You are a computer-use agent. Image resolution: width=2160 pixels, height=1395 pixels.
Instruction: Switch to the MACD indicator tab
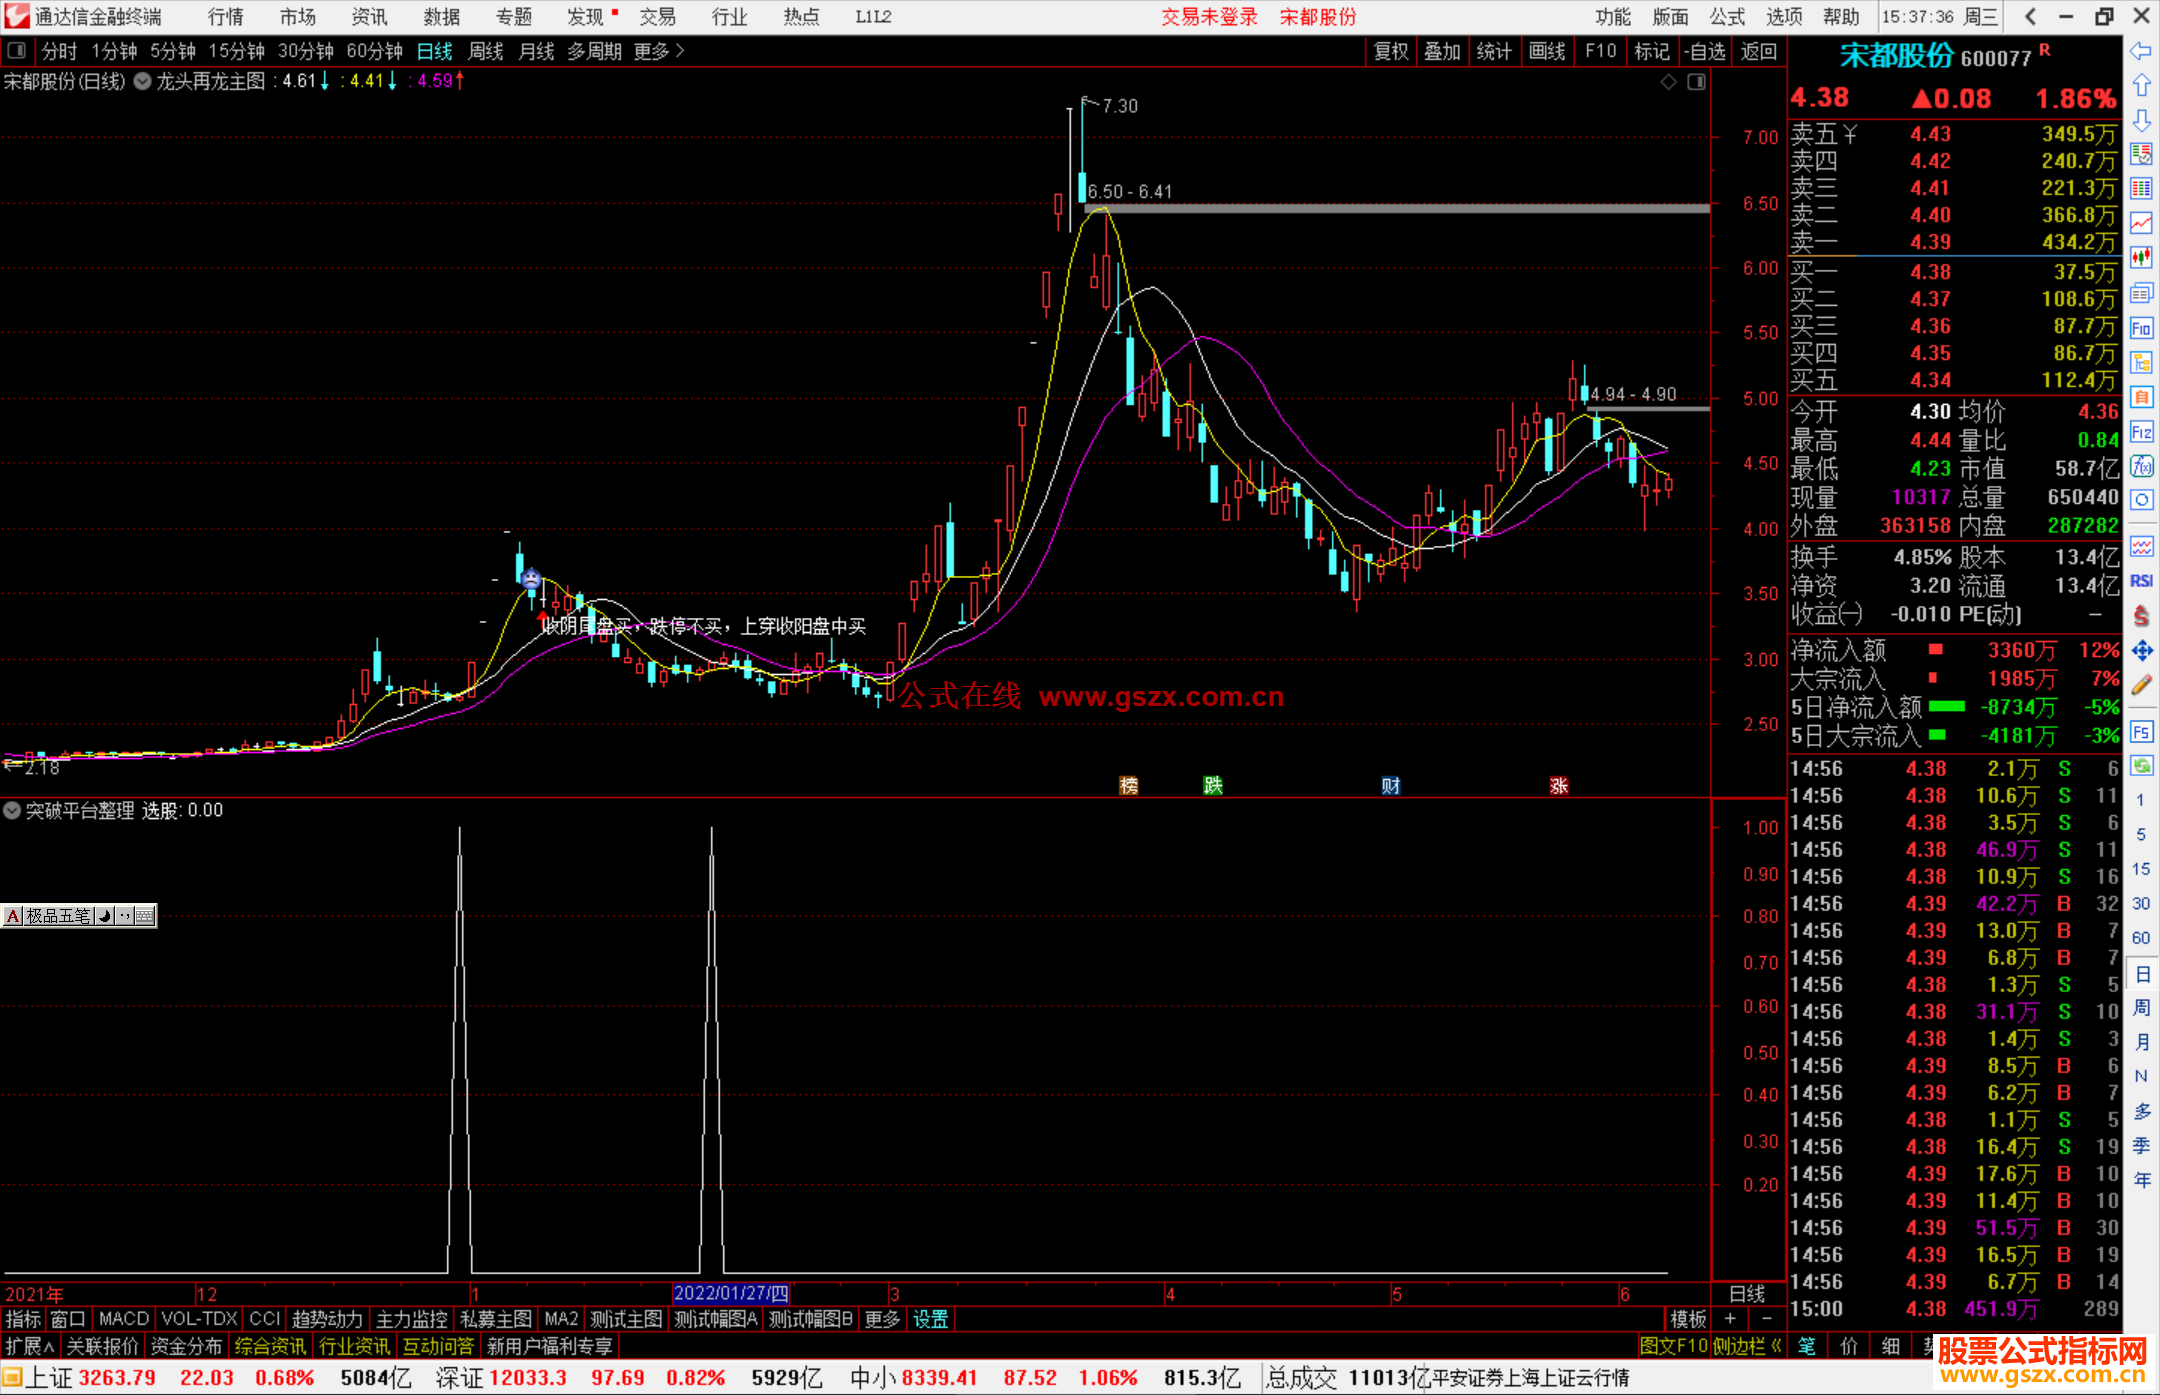click(124, 1319)
